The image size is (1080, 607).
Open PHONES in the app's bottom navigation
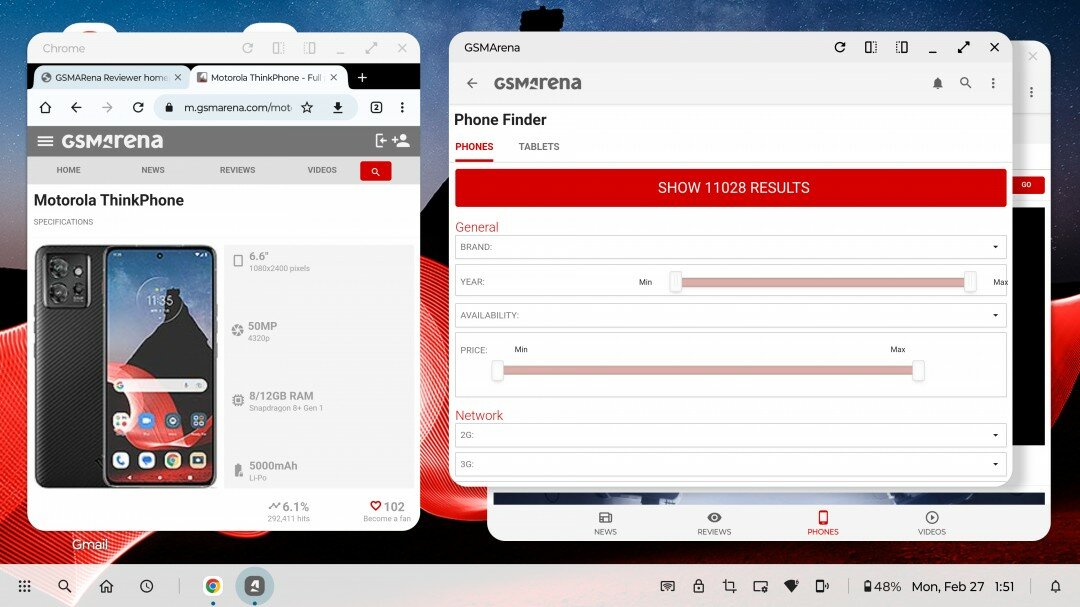[x=823, y=523]
